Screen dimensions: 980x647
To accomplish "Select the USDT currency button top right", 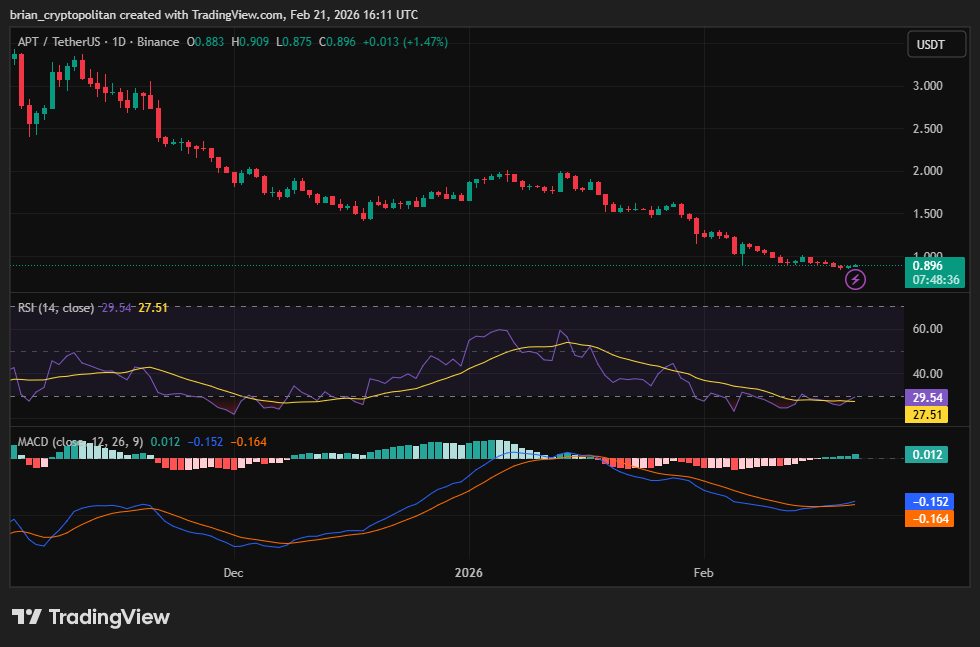I will [x=936, y=44].
